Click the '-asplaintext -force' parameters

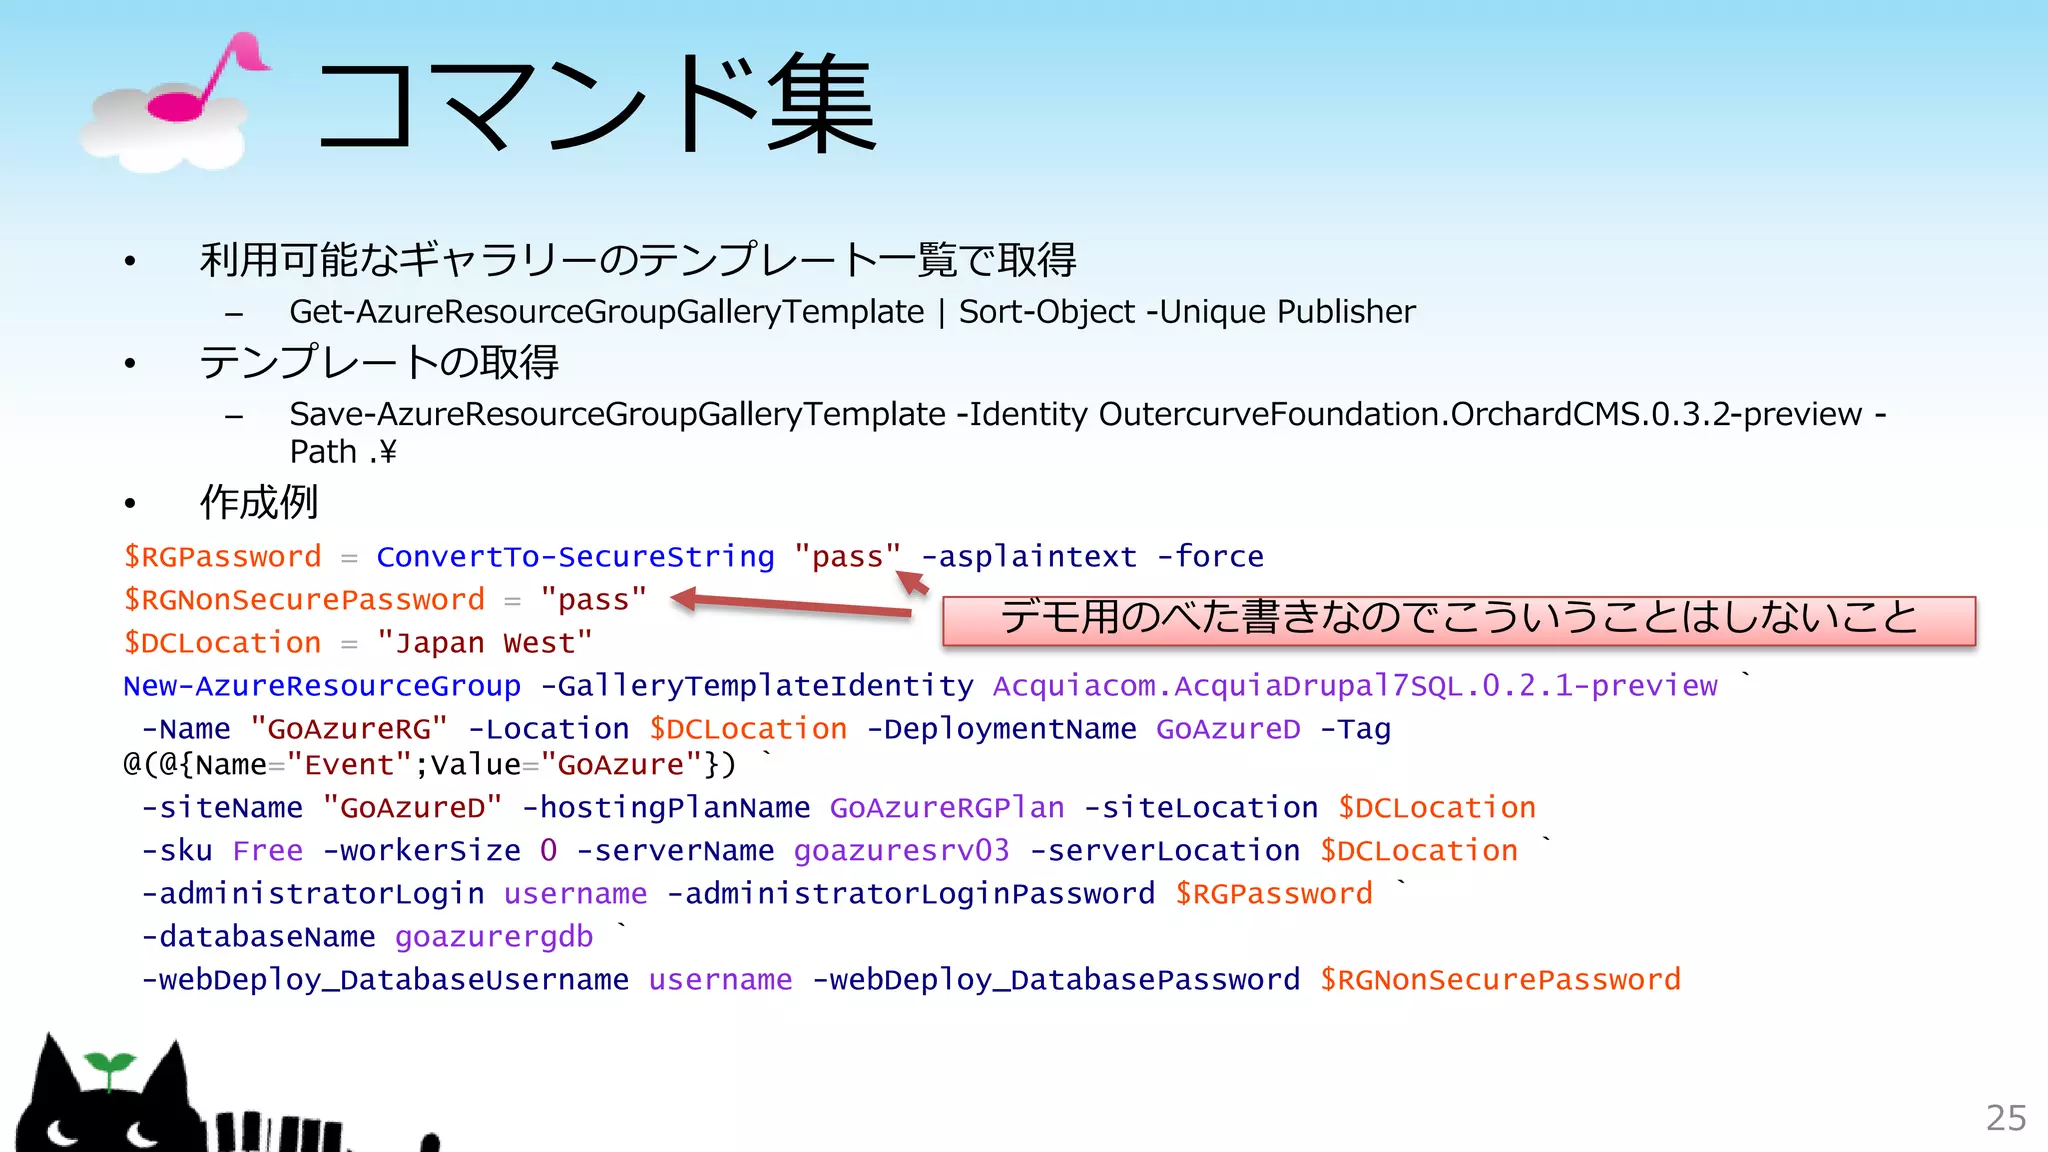point(1092,556)
